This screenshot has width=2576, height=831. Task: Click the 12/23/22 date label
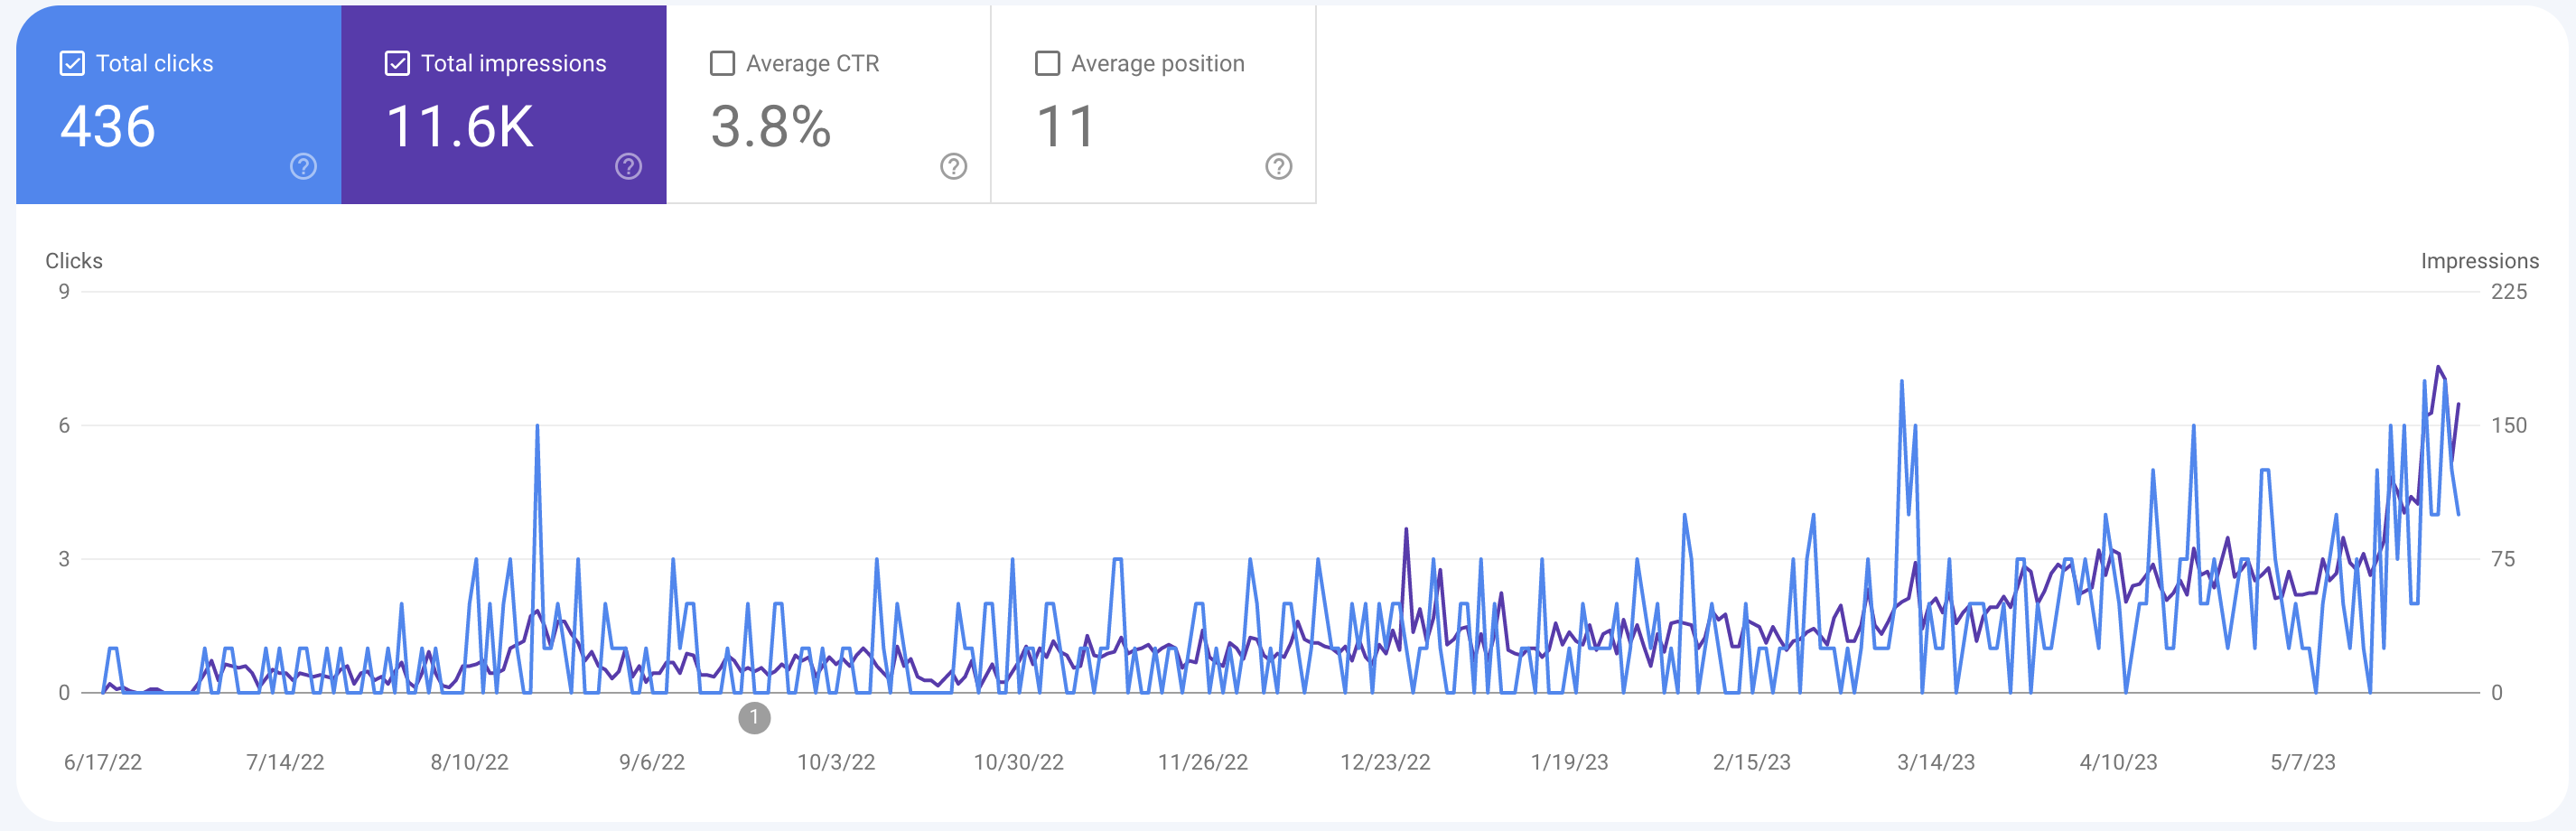click(x=1385, y=762)
